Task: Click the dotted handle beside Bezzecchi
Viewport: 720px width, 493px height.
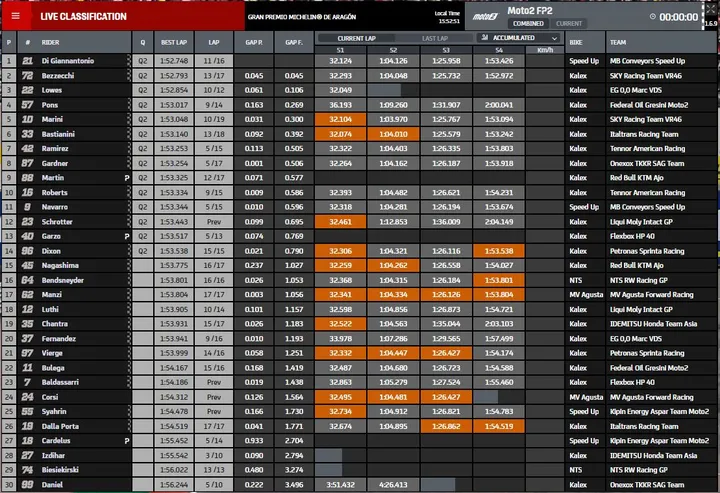Action: coord(129,75)
